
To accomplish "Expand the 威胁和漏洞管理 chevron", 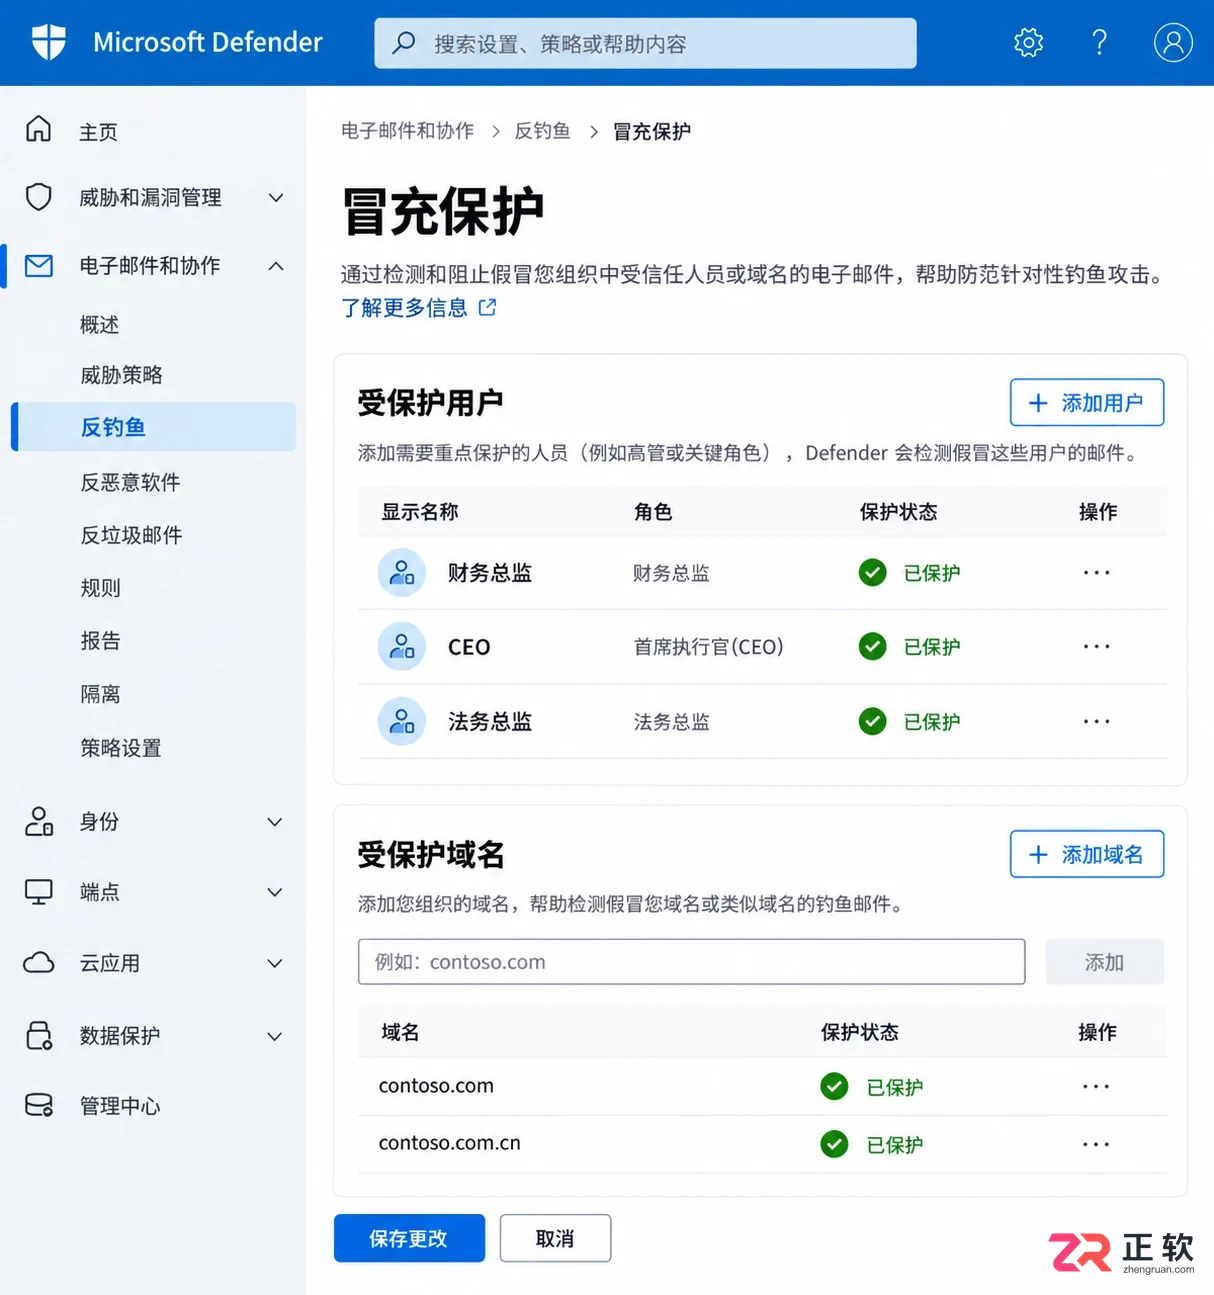I will (276, 198).
